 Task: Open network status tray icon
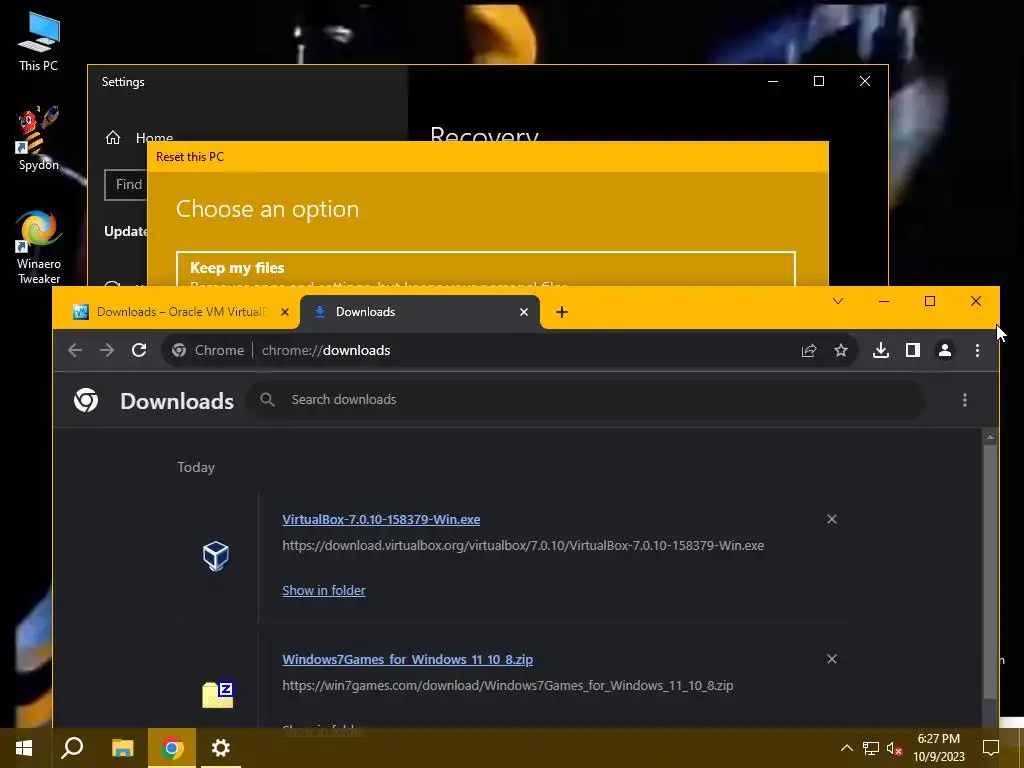coord(871,748)
